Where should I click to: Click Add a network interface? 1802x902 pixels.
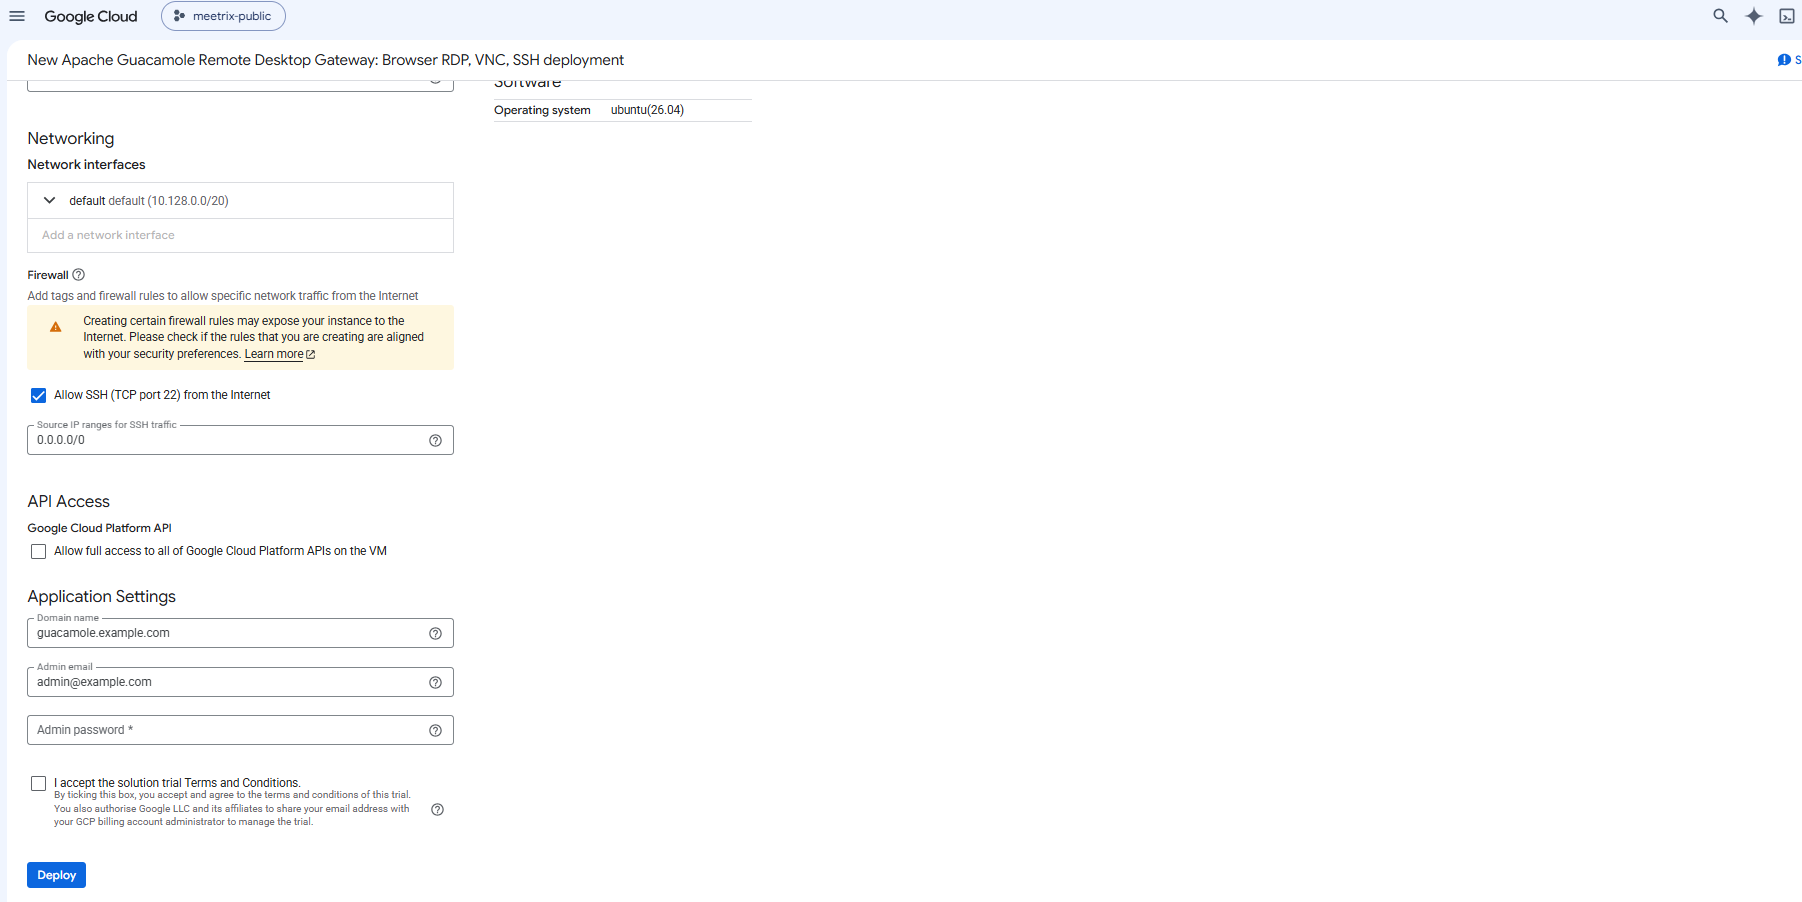tap(108, 235)
